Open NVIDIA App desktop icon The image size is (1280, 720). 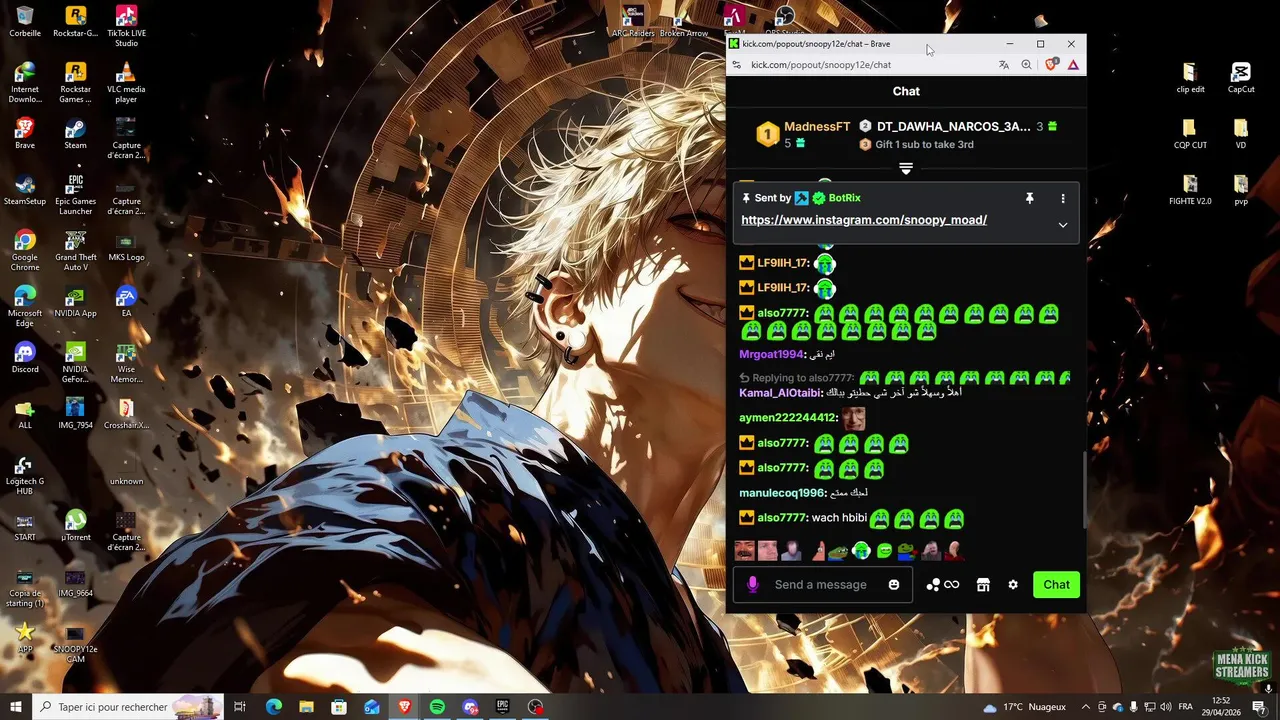[x=75, y=302]
